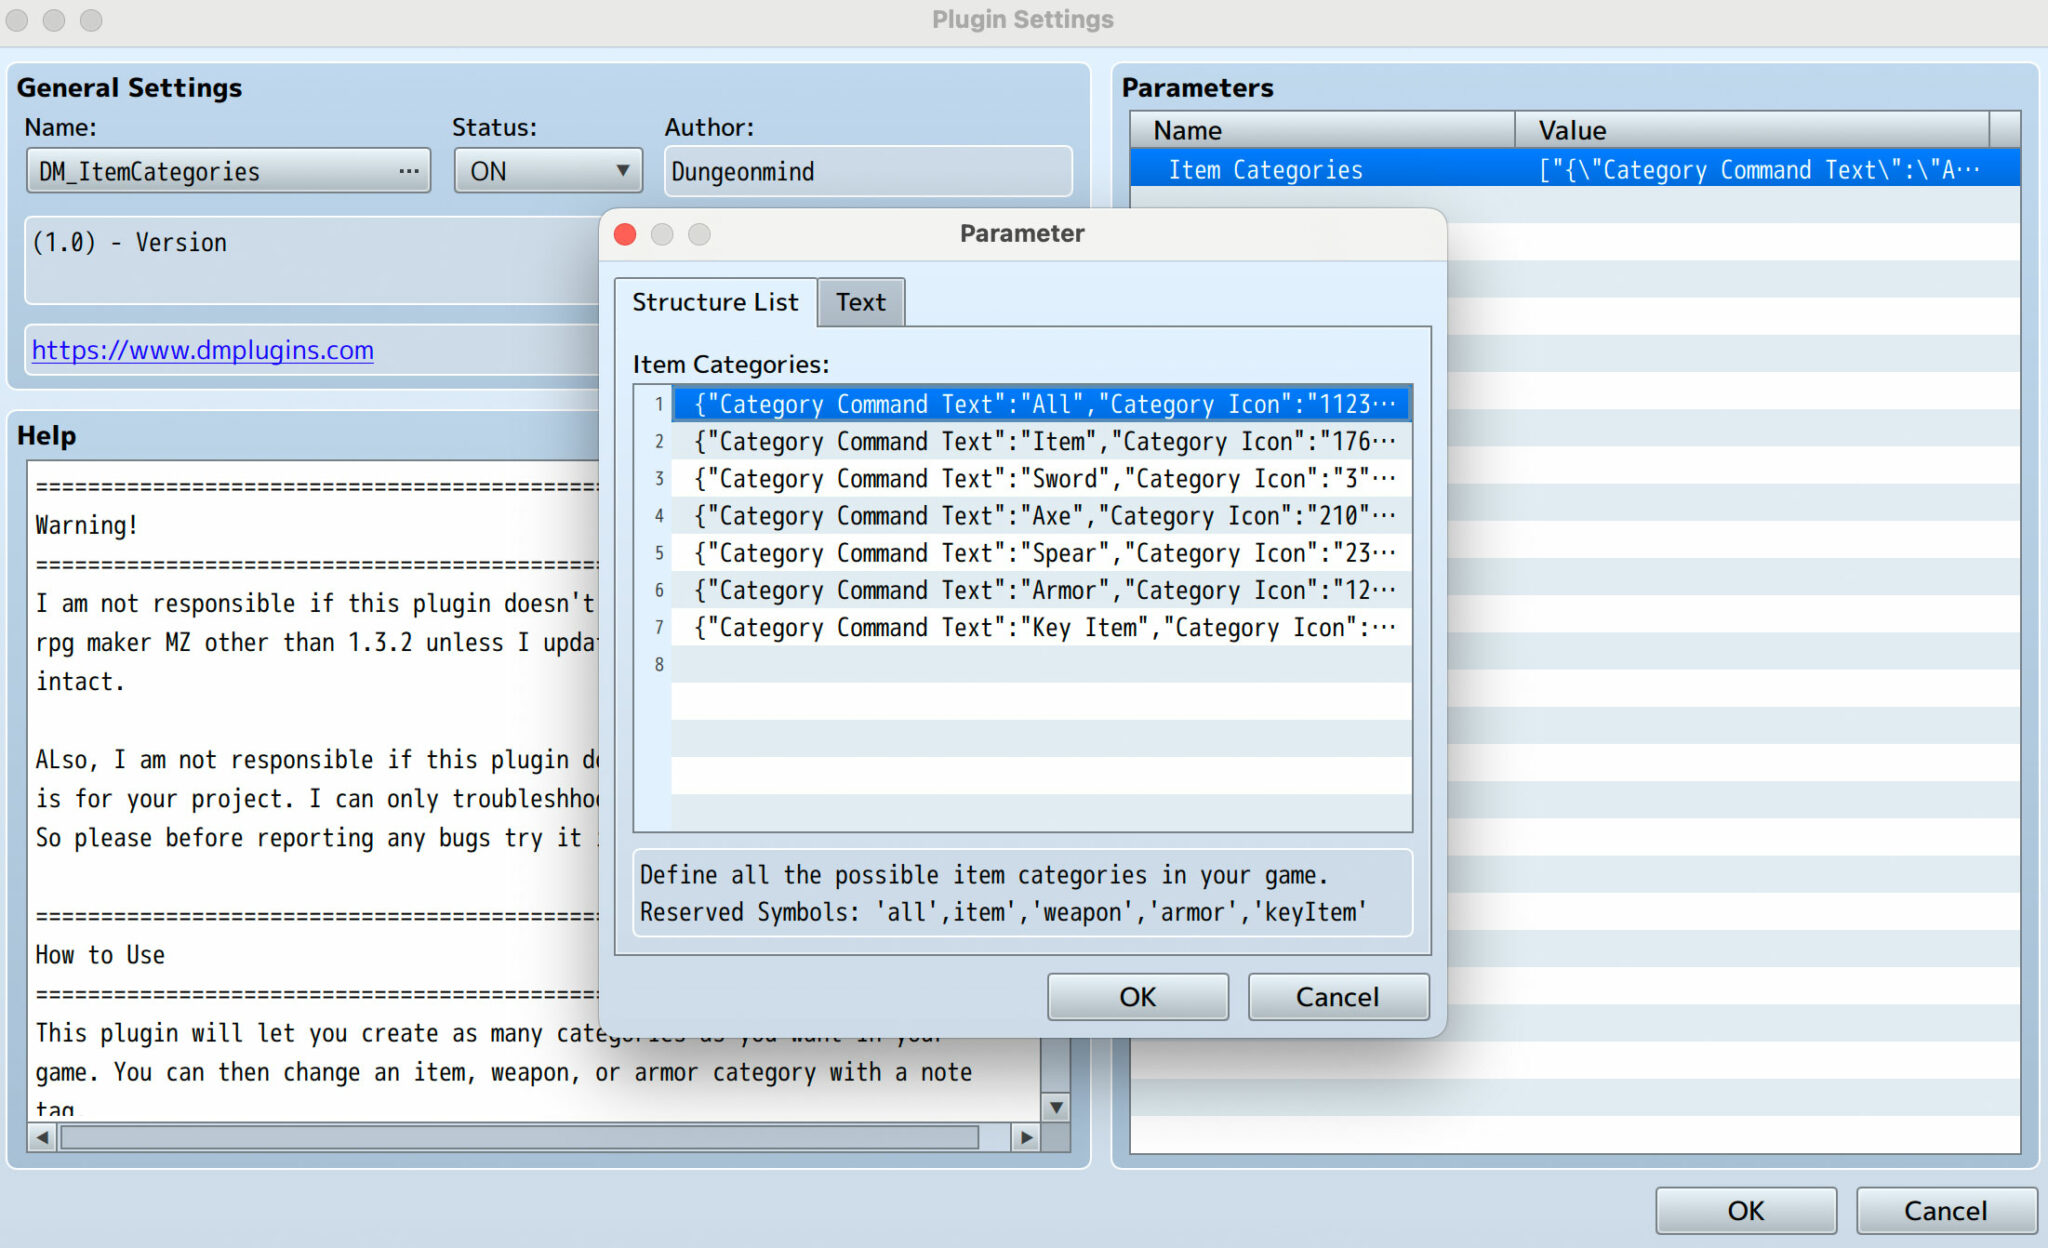Select the "All" category row
Screen dimensions: 2048x1248
coord(1041,404)
